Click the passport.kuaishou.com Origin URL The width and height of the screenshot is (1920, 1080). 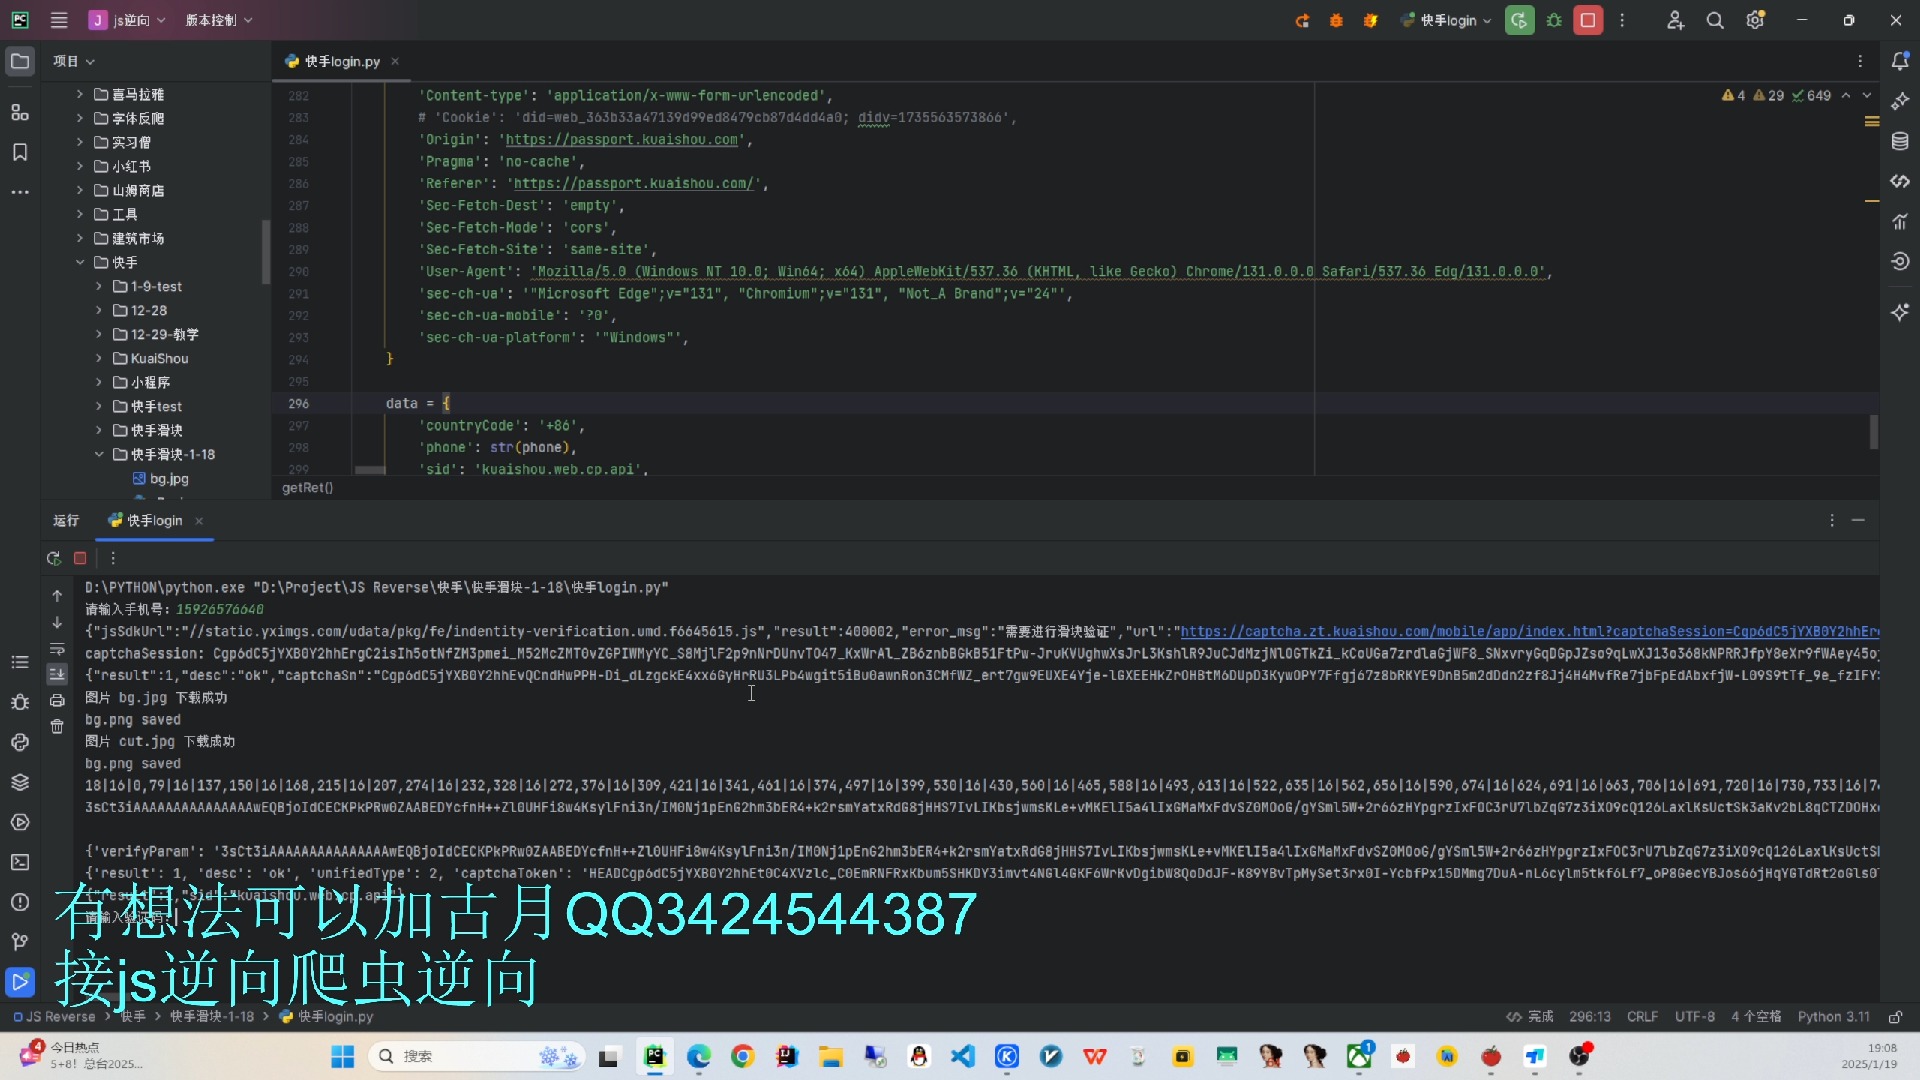[x=621, y=140]
